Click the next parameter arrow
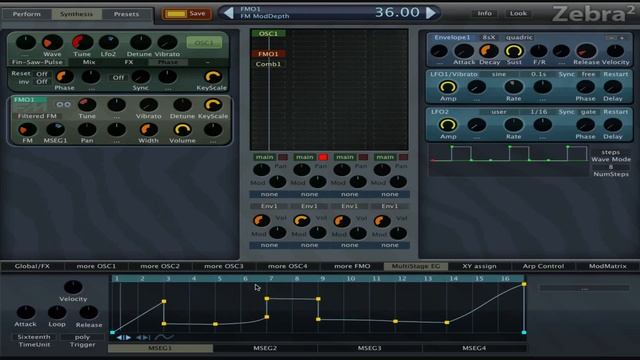The image size is (640, 360). click(x=431, y=13)
